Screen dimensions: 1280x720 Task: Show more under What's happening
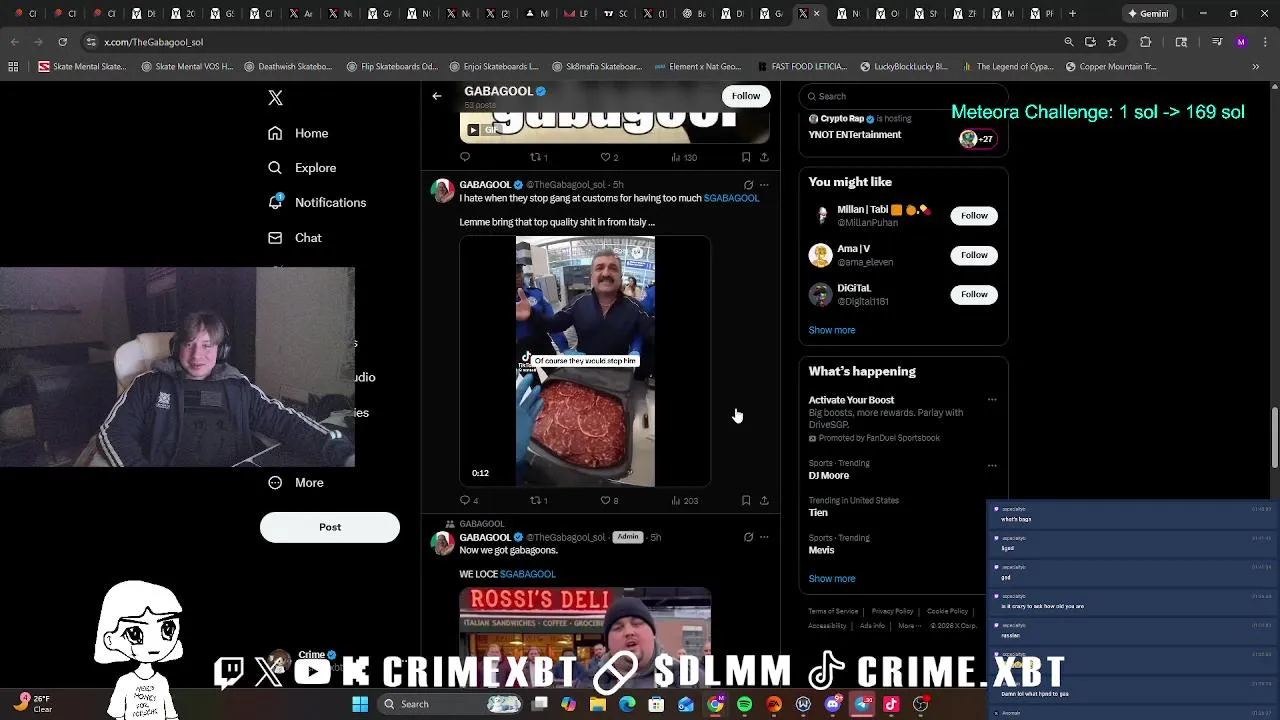click(x=832, y=578)
